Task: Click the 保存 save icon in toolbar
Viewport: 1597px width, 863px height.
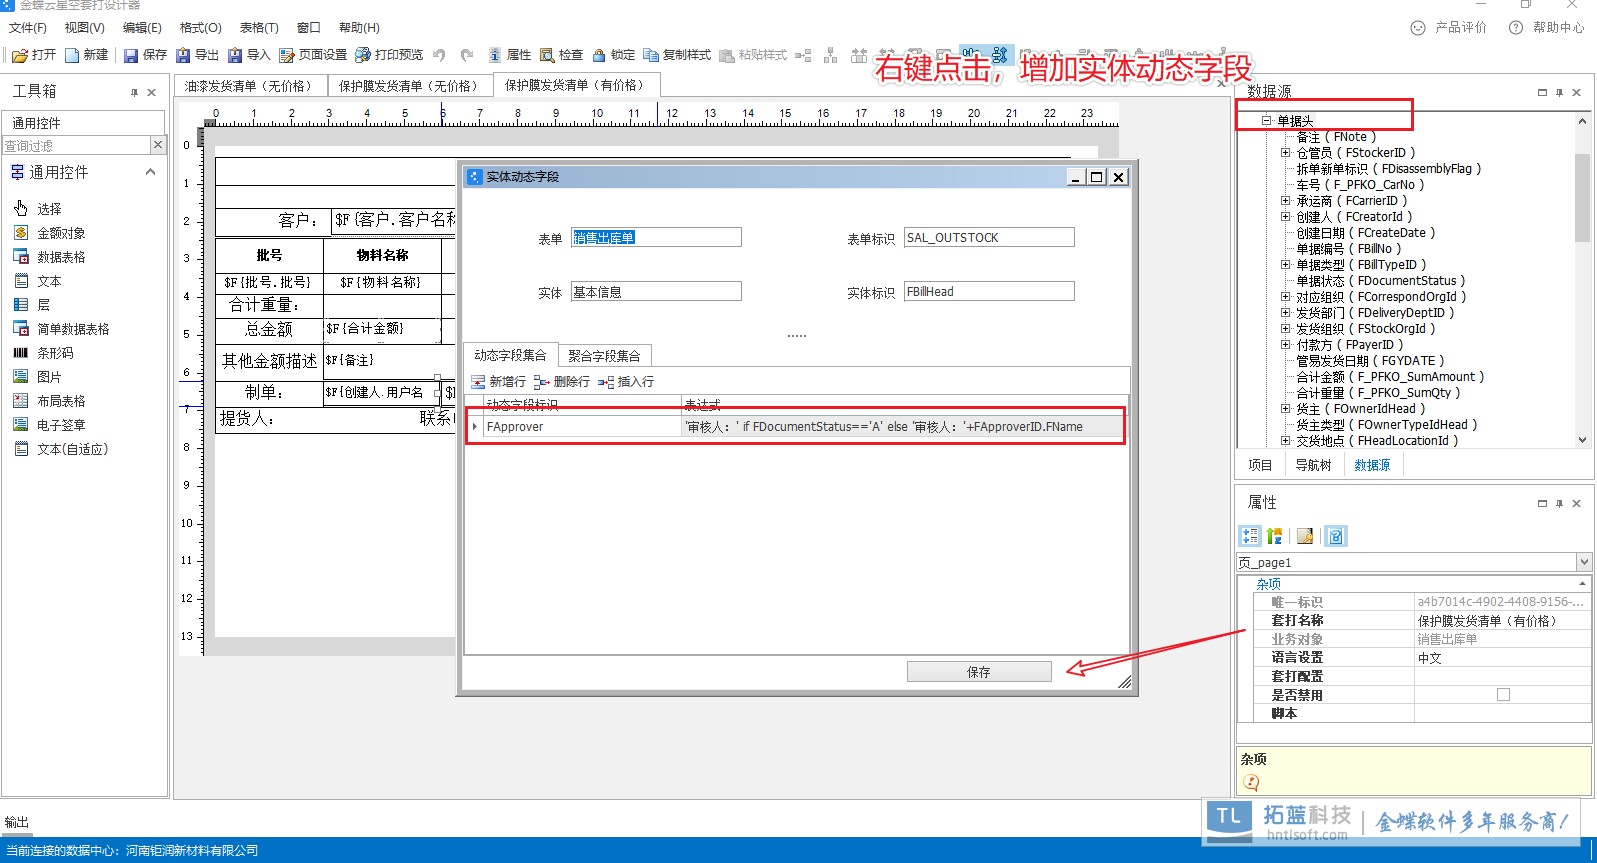Action: [144, 55]
